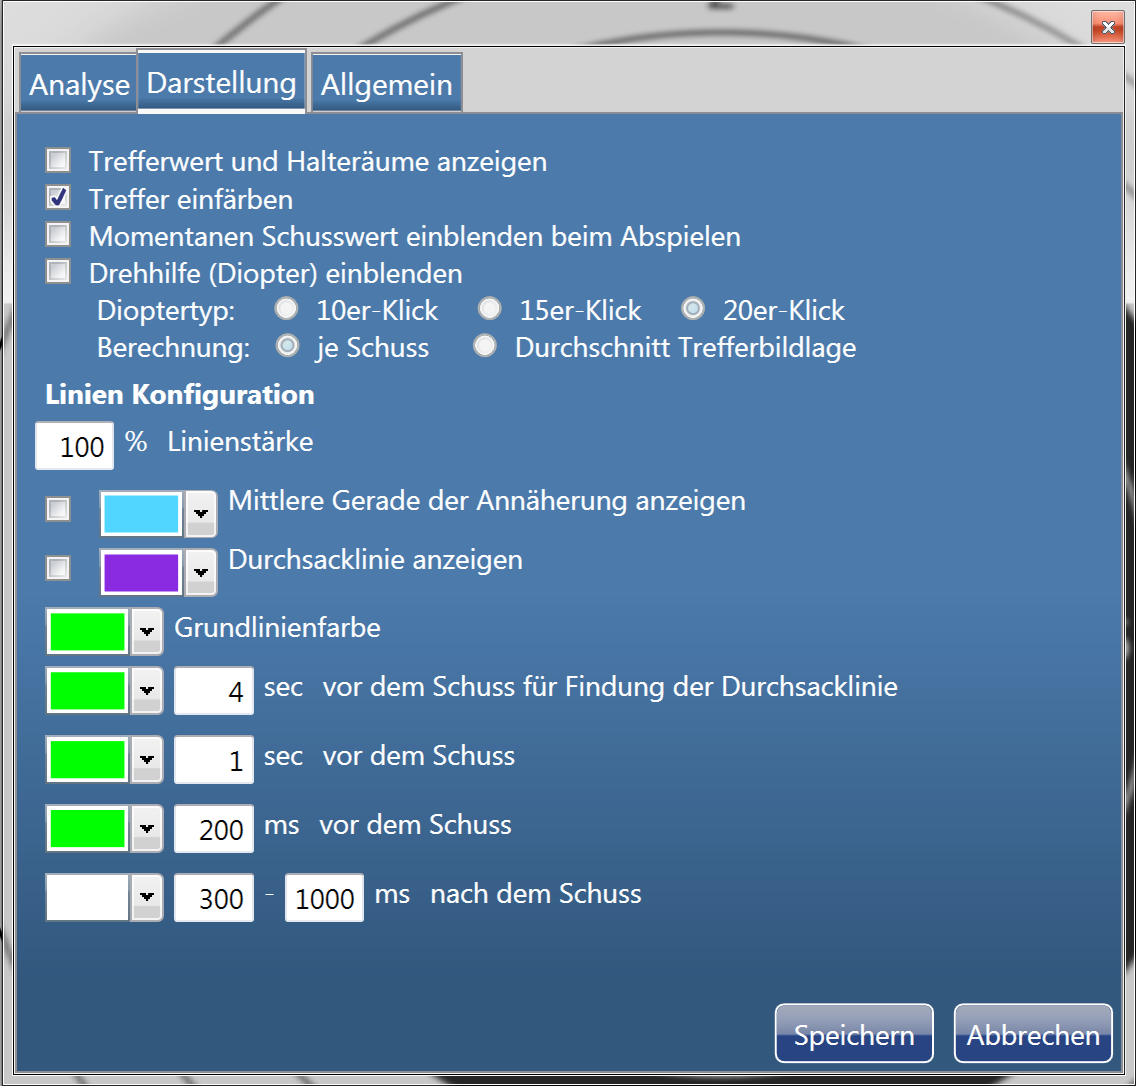1136x1086 pixels.
Task: Open color dropdown for nach dem Schuss
Action: click(147, 897)
